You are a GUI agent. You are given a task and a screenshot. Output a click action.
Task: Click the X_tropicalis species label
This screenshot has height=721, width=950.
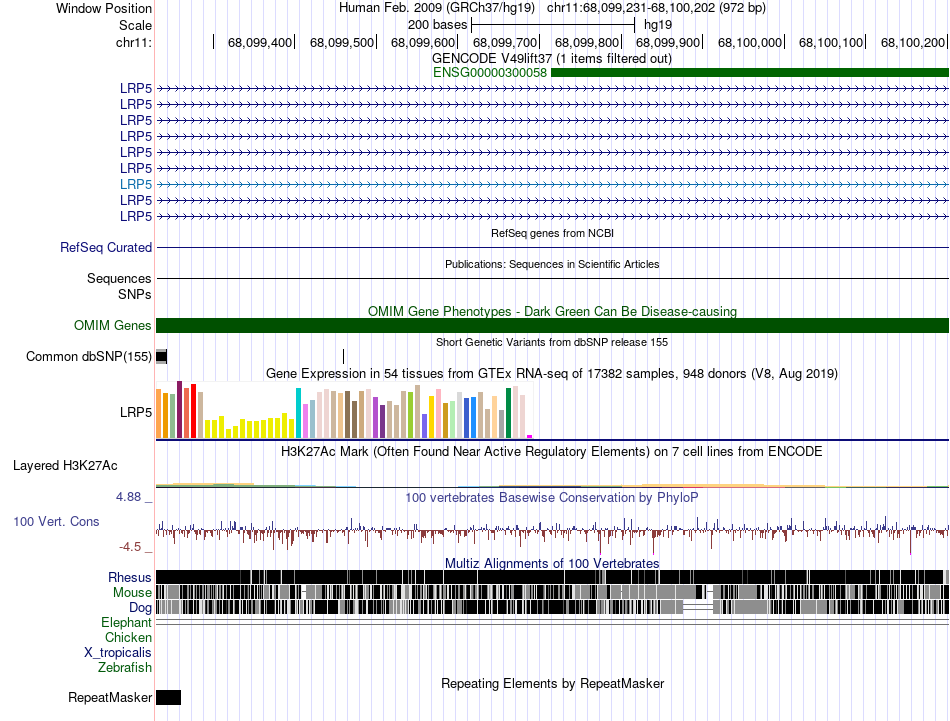(118, 653)
